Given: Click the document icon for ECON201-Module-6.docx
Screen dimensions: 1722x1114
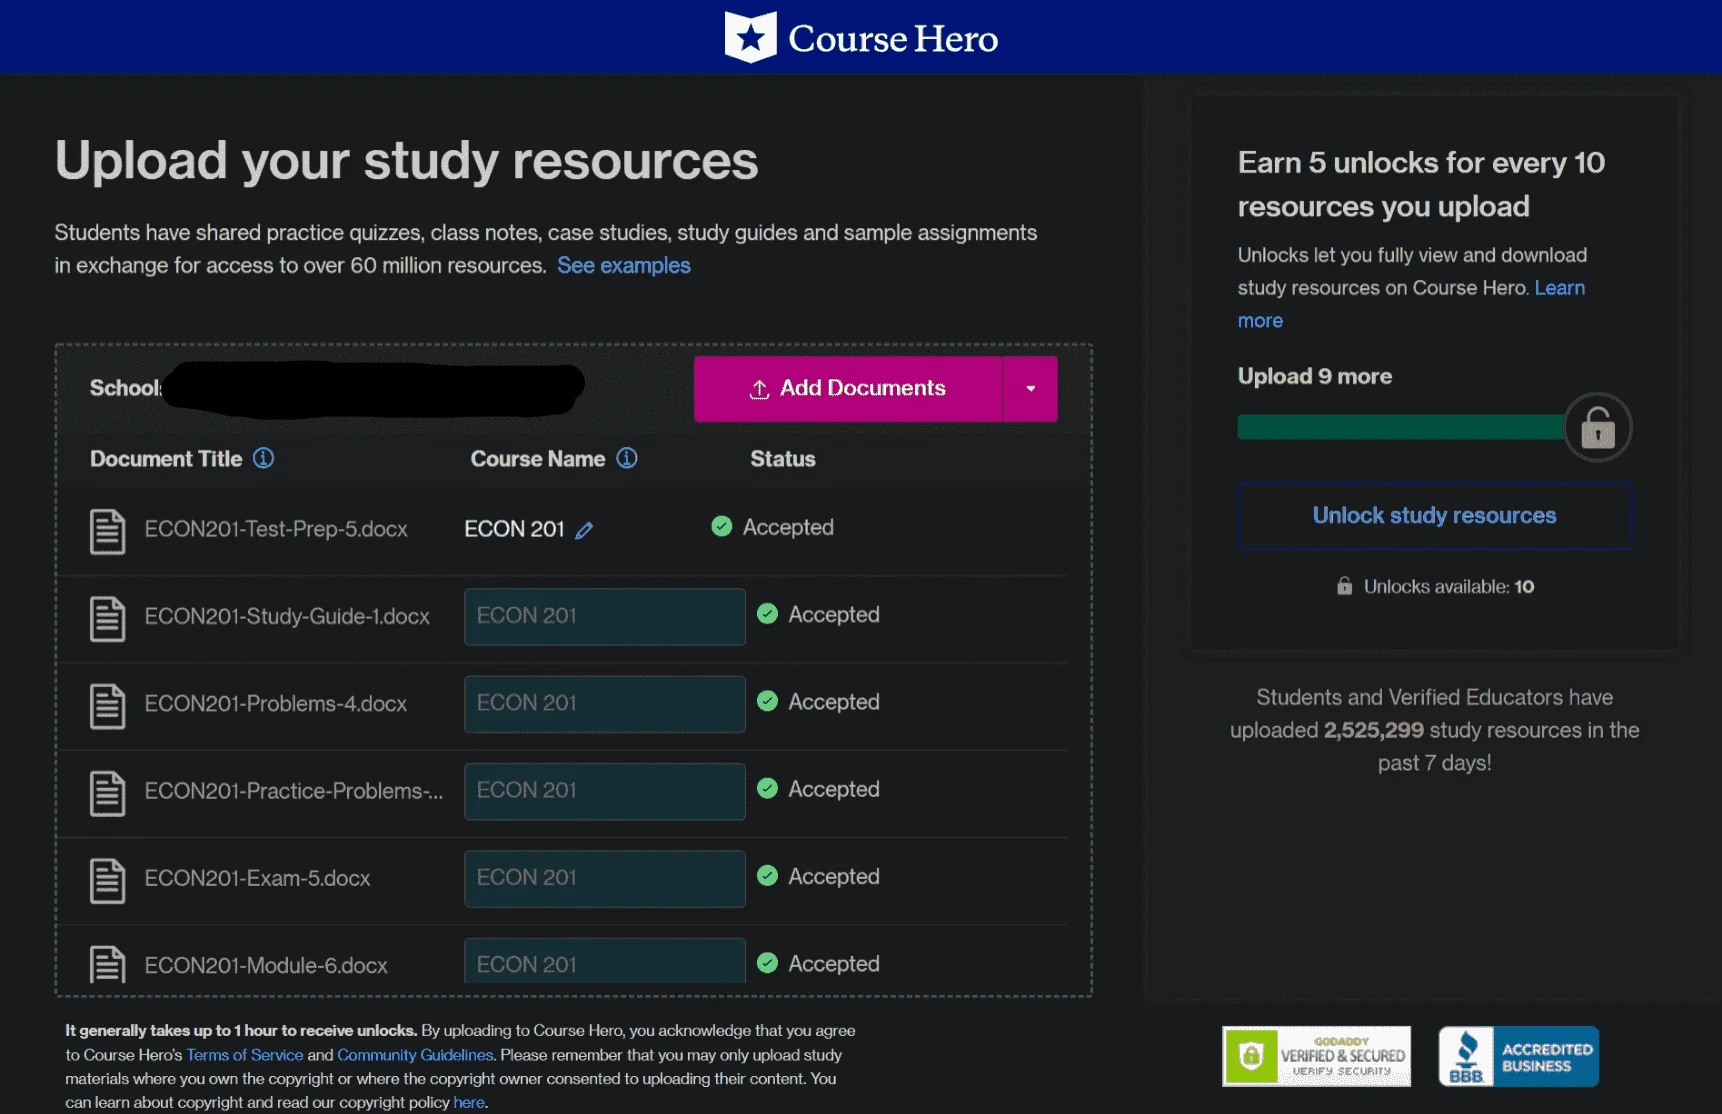Looking at the screenshot, I should click(x=108, y=965).
